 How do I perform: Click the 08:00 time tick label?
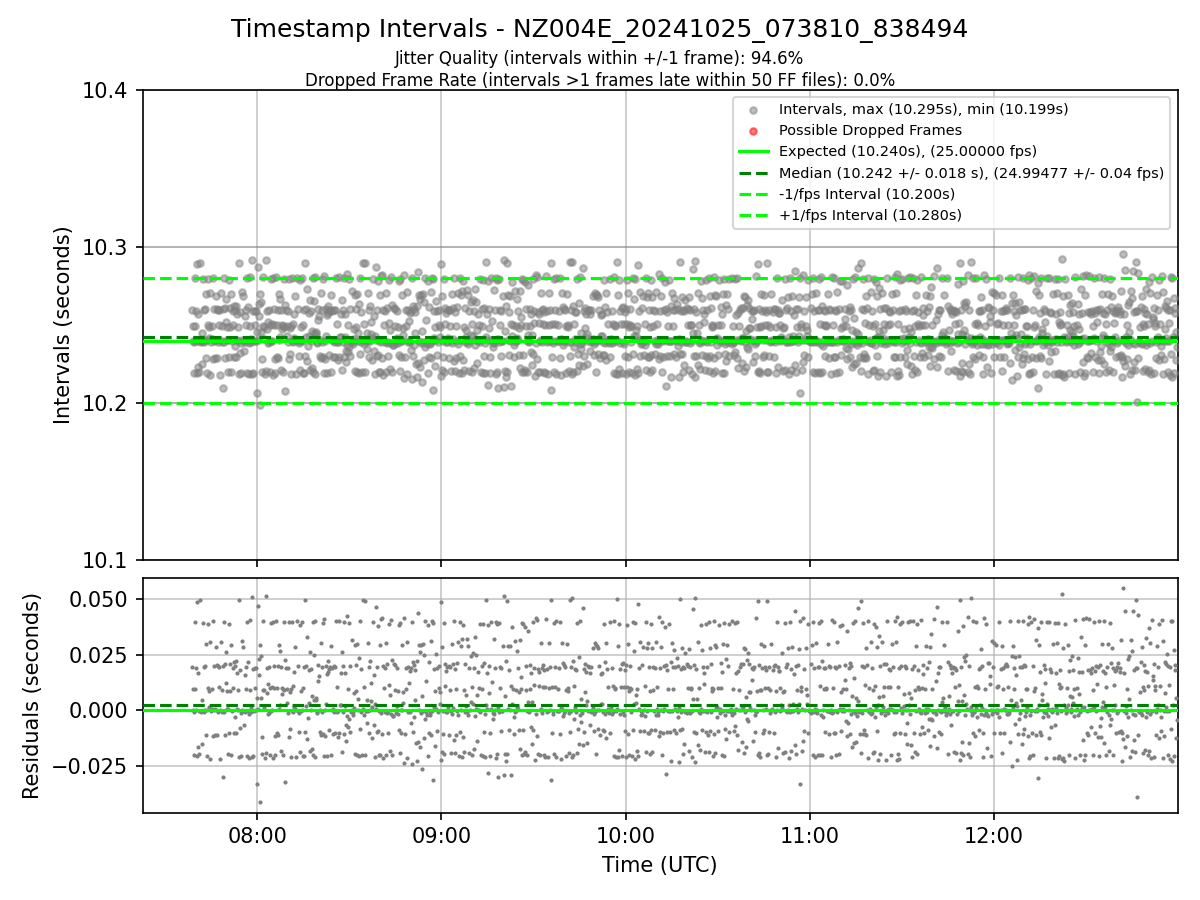pyautogui.click(x=257, y=834)
